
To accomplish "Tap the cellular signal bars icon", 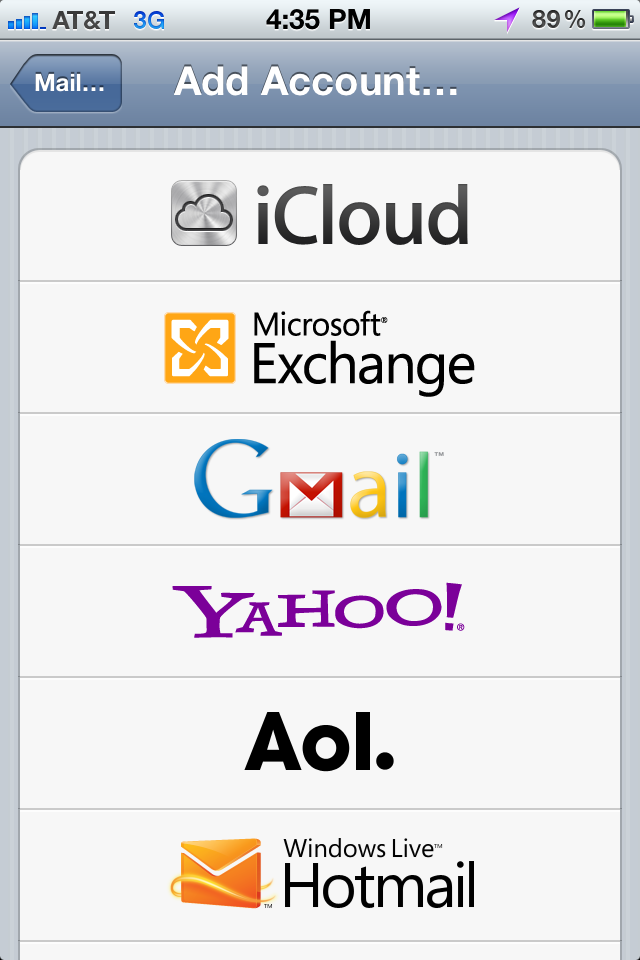I will (26, 22).
